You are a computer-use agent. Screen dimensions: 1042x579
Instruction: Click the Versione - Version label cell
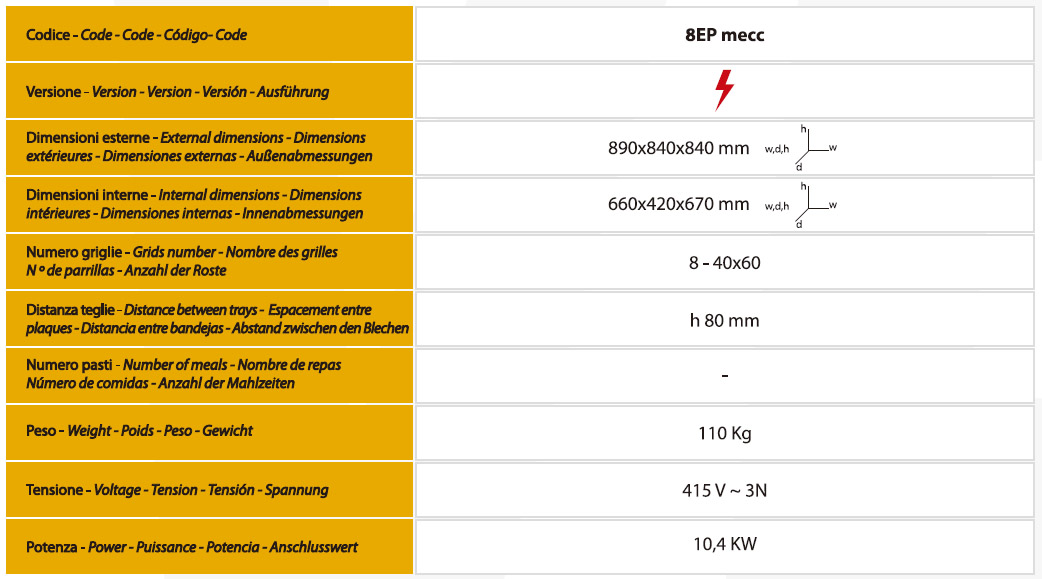207,92
